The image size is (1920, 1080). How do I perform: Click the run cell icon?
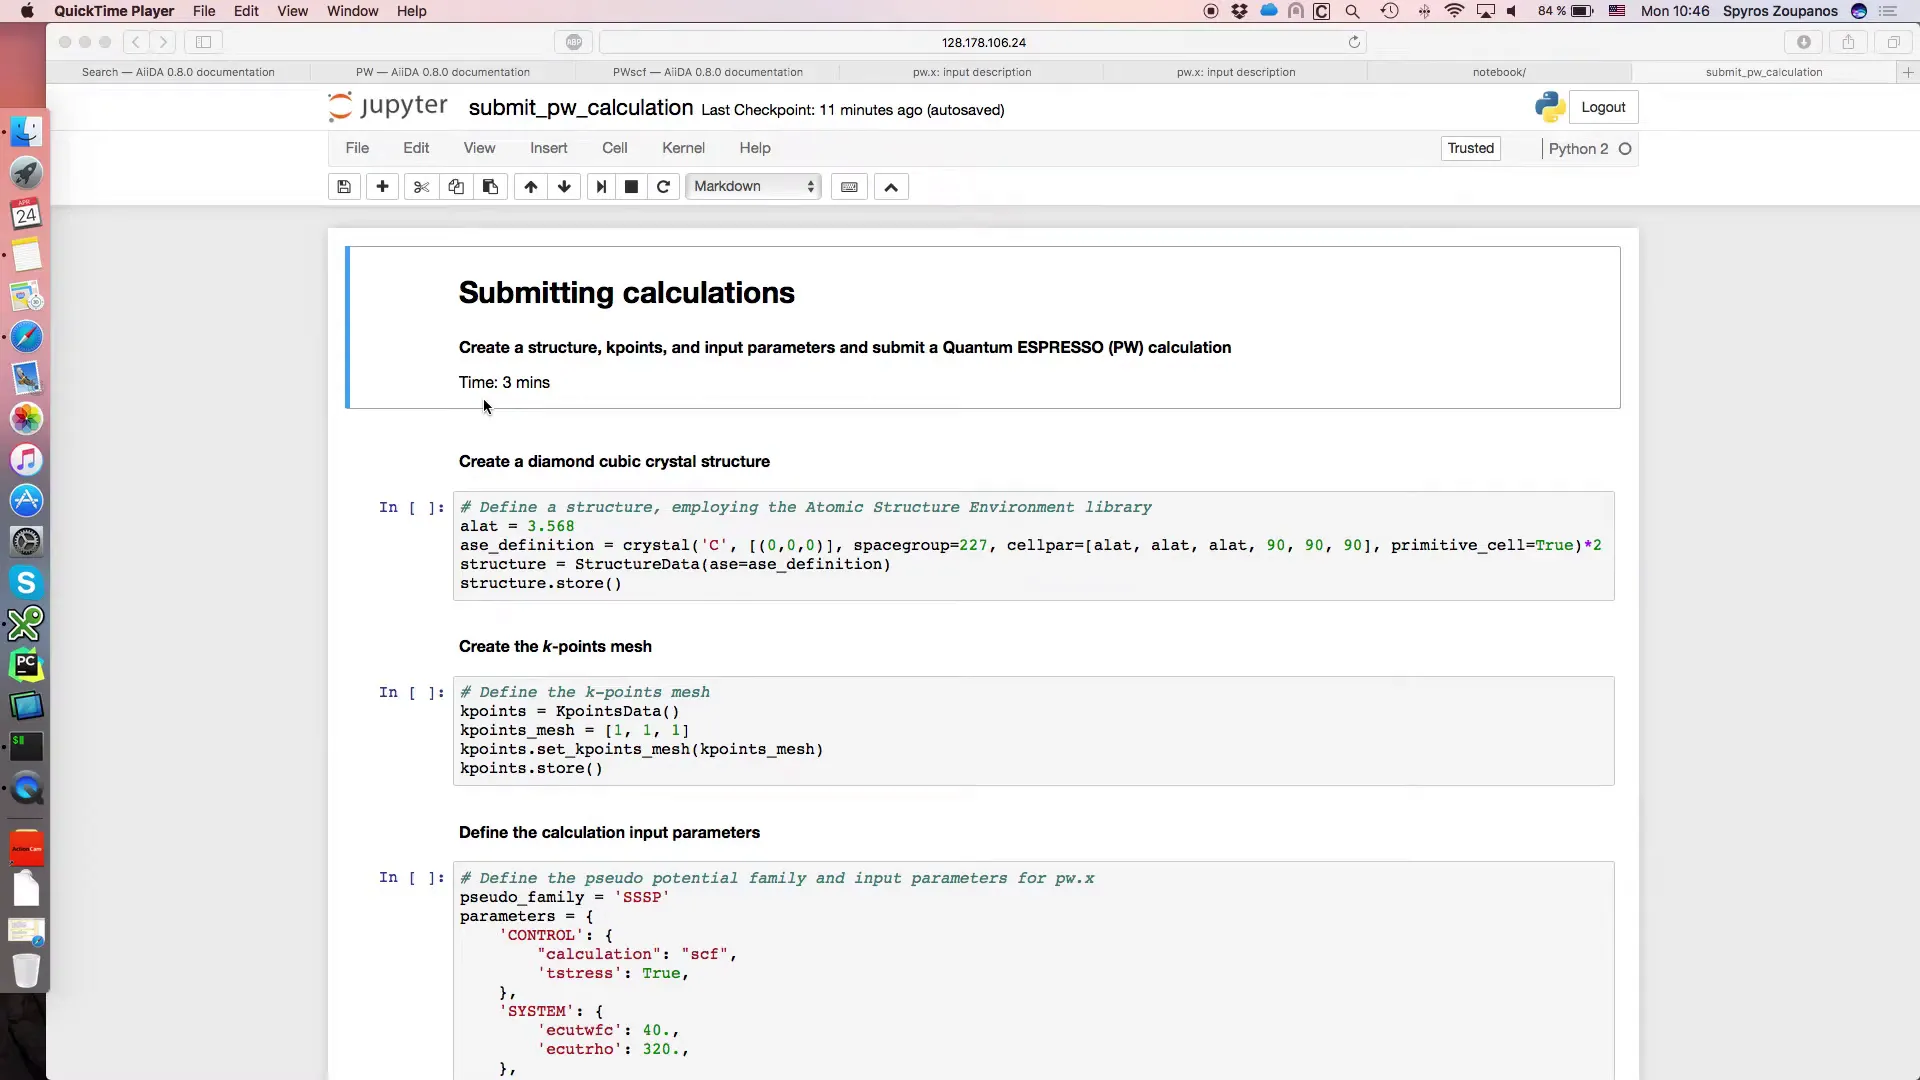(600, 186)
